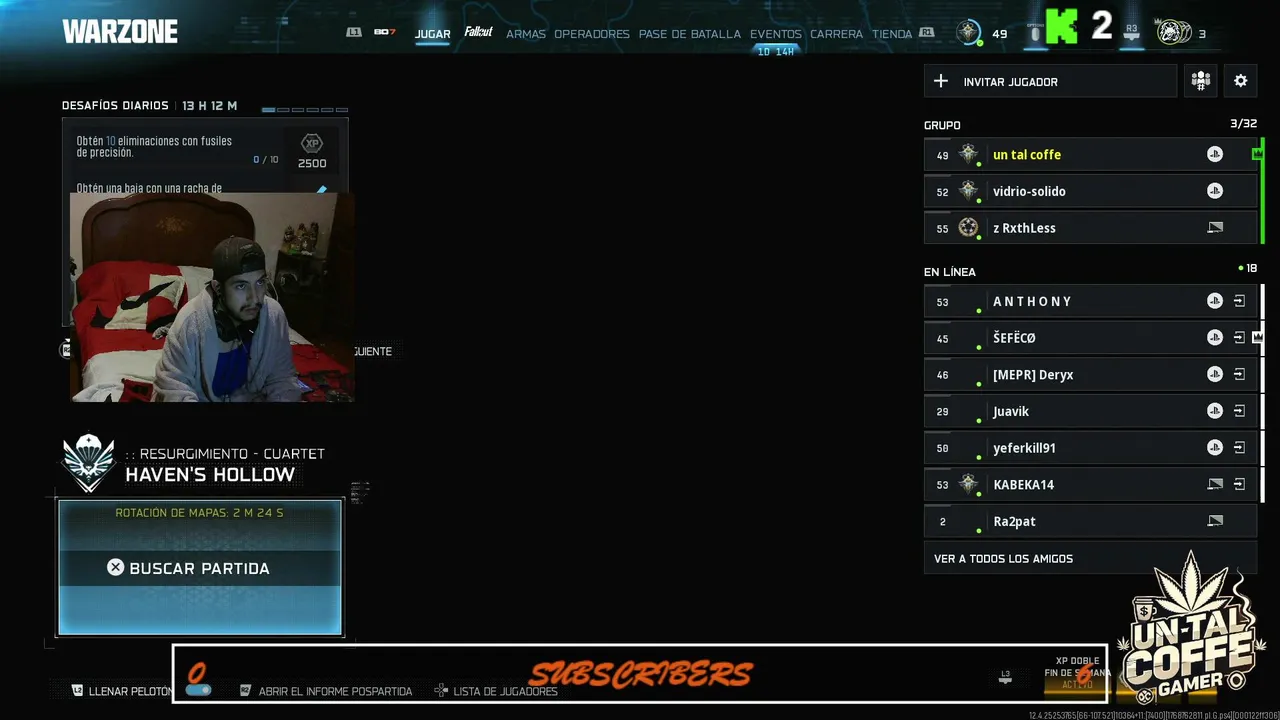Click the L1 previous-tab button icon

click(353, 33)
